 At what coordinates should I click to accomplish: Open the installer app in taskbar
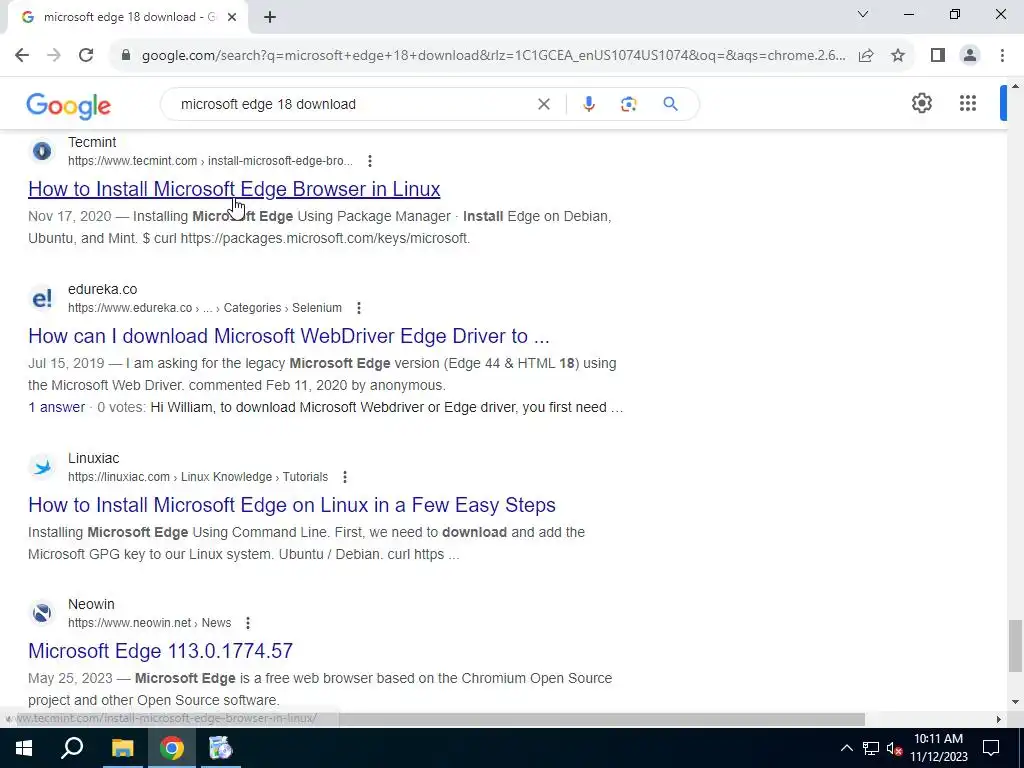221,748
